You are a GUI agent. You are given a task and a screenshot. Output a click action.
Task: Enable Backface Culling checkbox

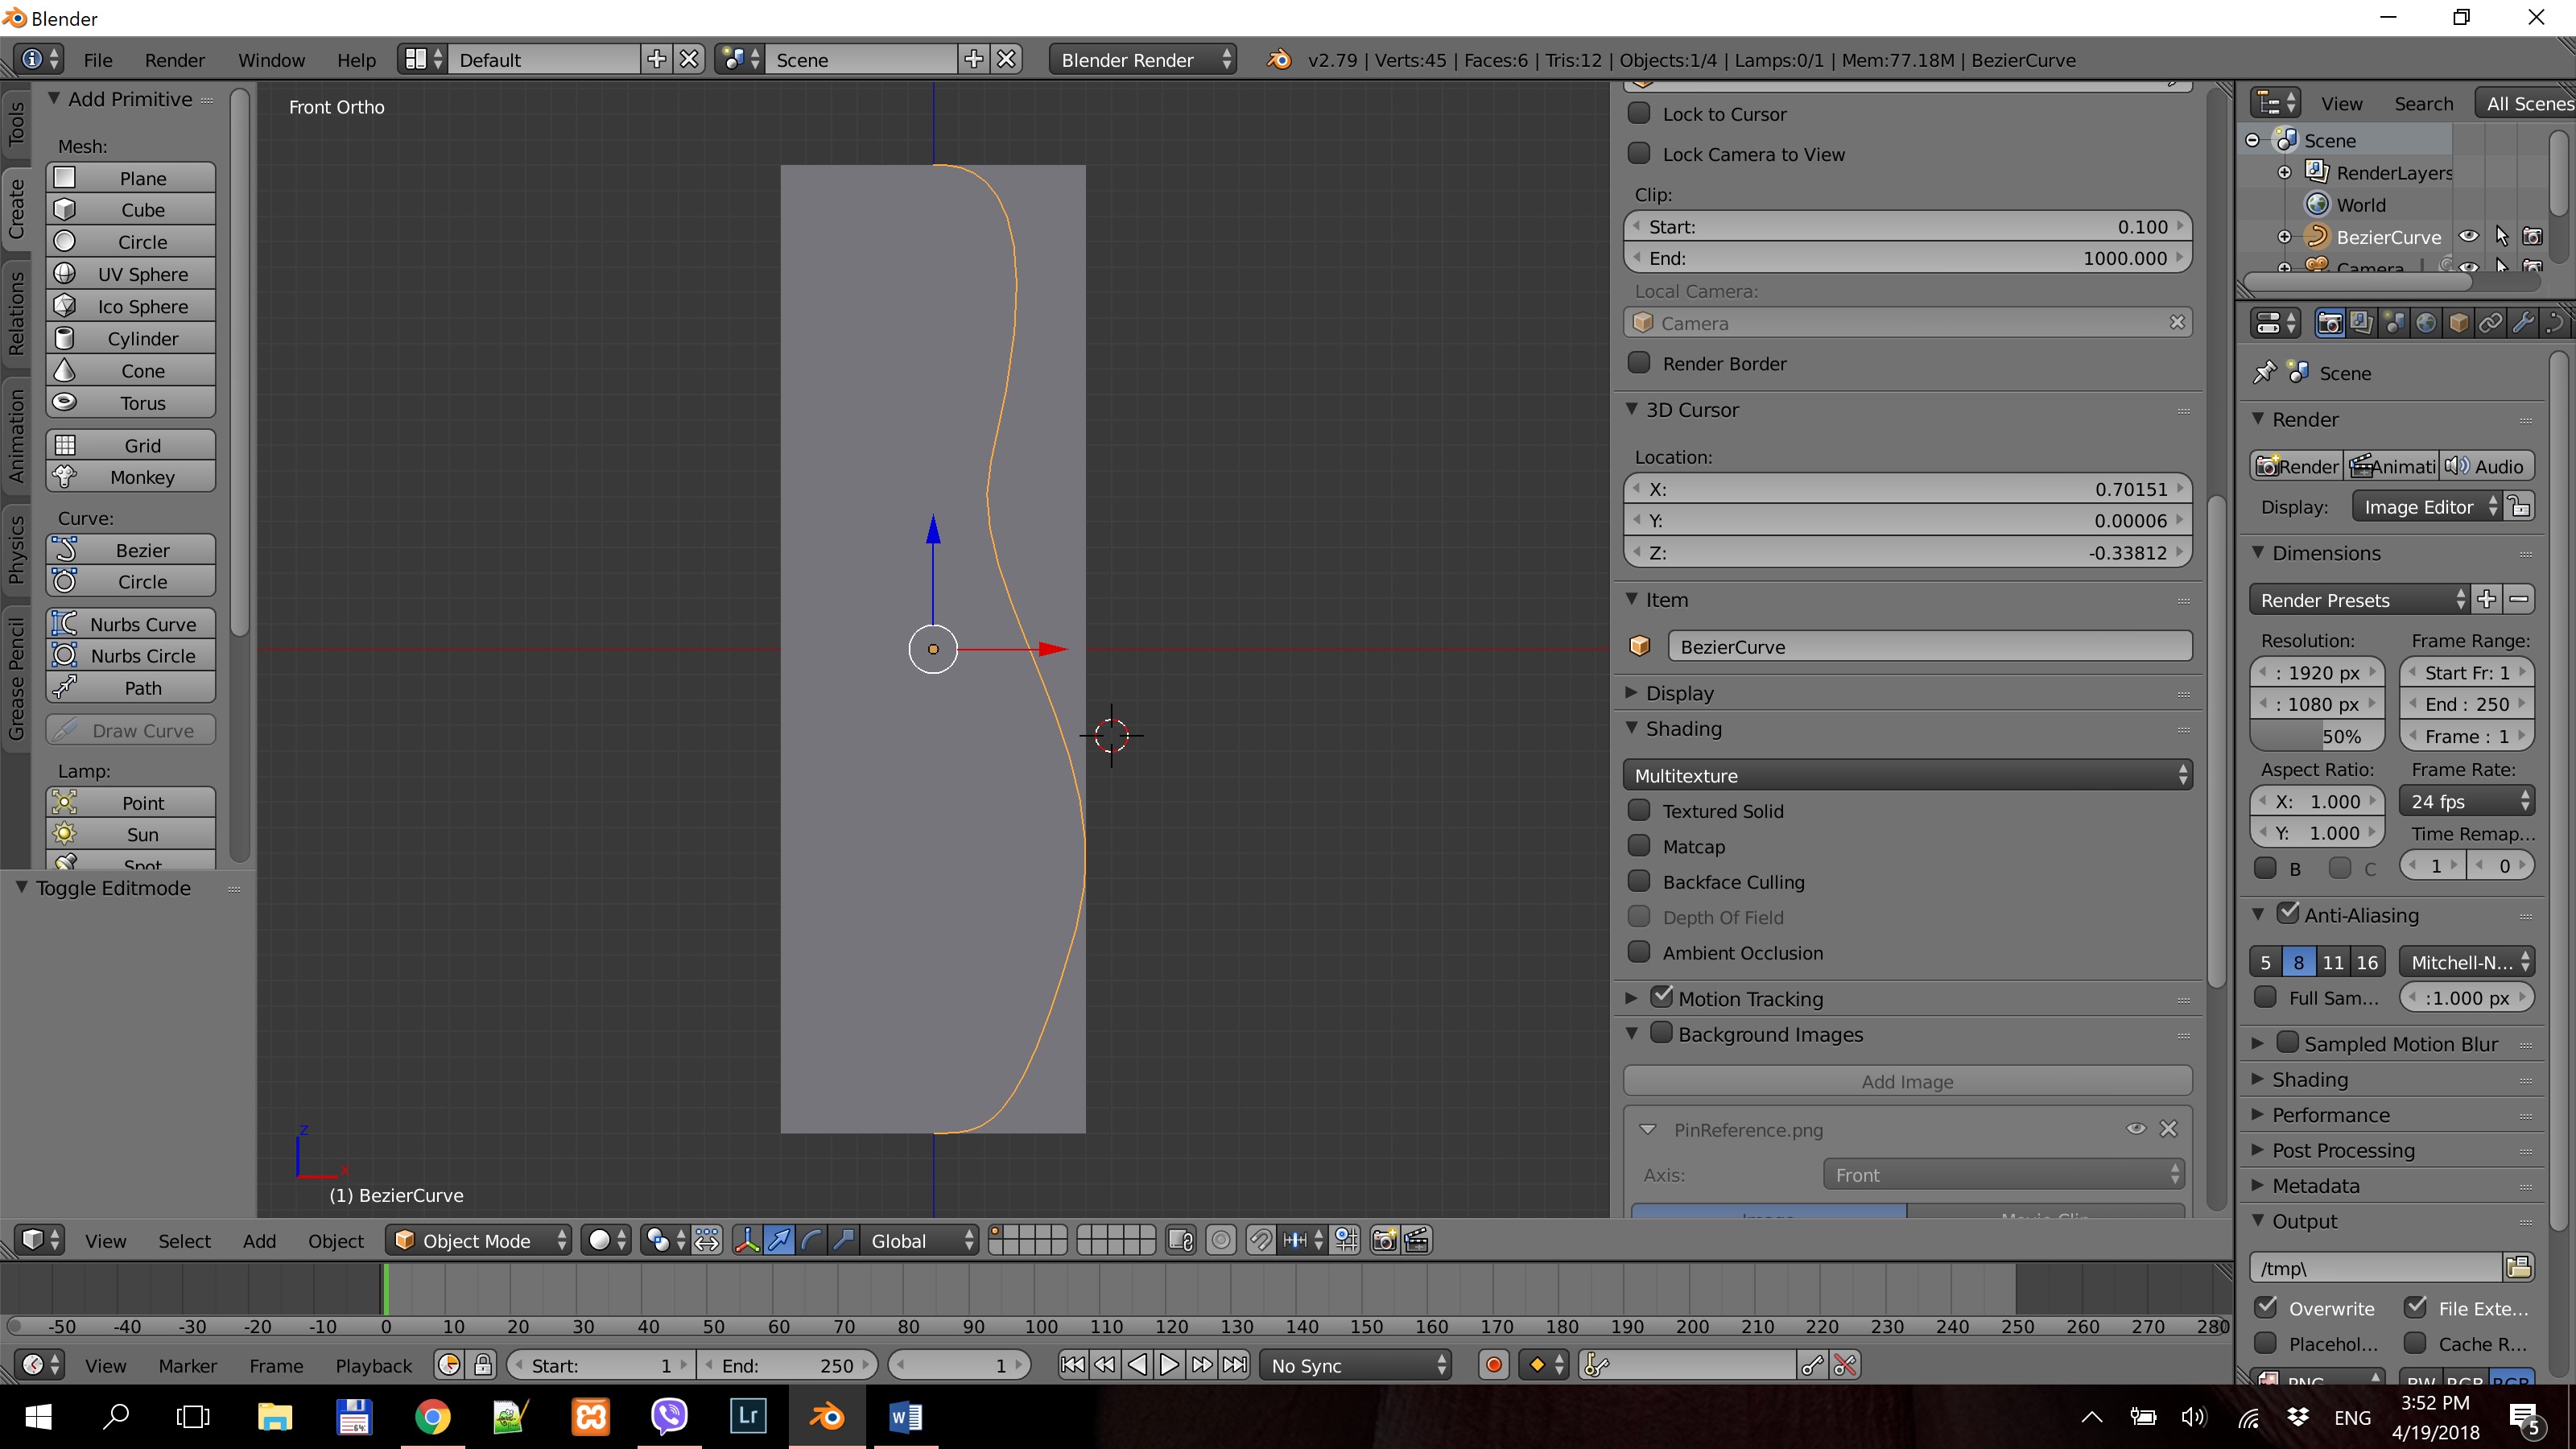point(1639,881)
